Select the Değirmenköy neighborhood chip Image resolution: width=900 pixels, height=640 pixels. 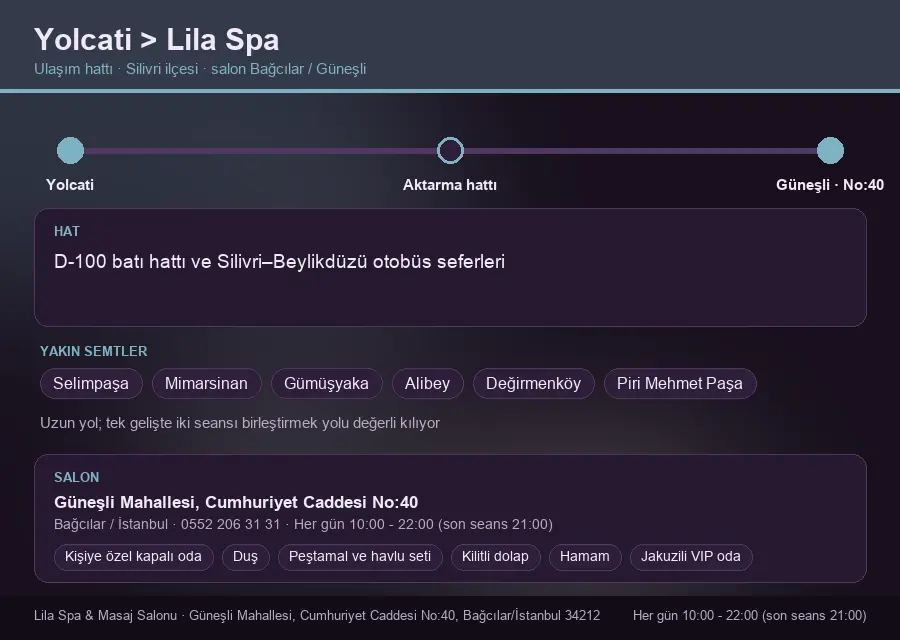click(x=533, y=383)
